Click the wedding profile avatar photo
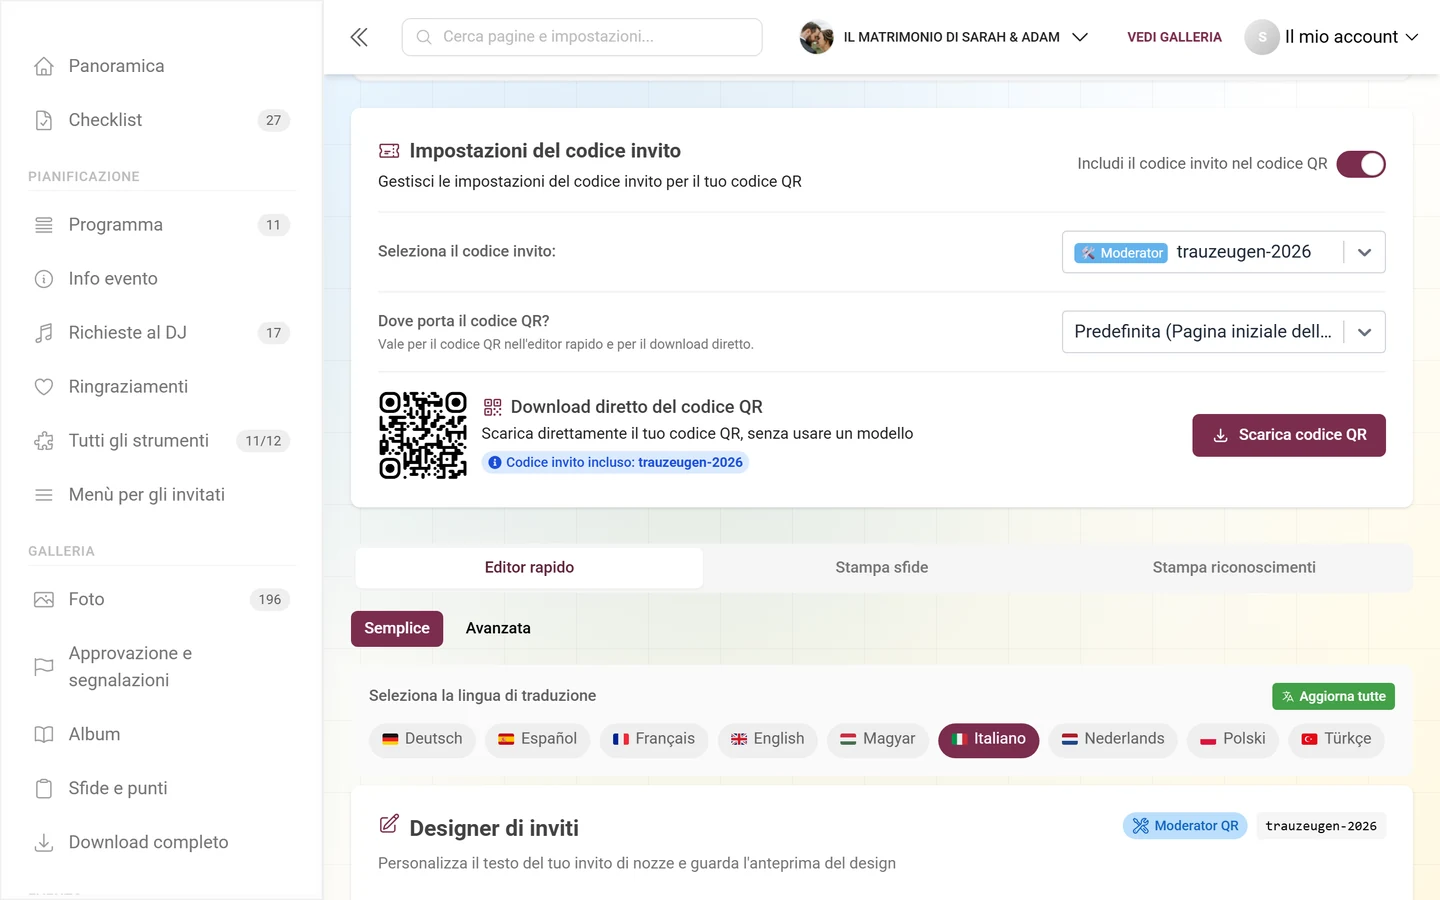 pos(816,37)
